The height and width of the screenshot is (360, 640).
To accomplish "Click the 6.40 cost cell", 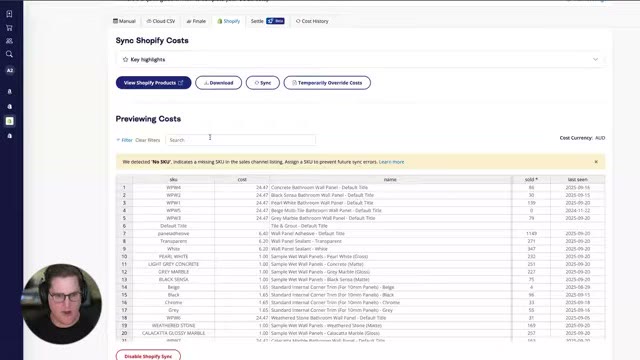I will [242, 233].
